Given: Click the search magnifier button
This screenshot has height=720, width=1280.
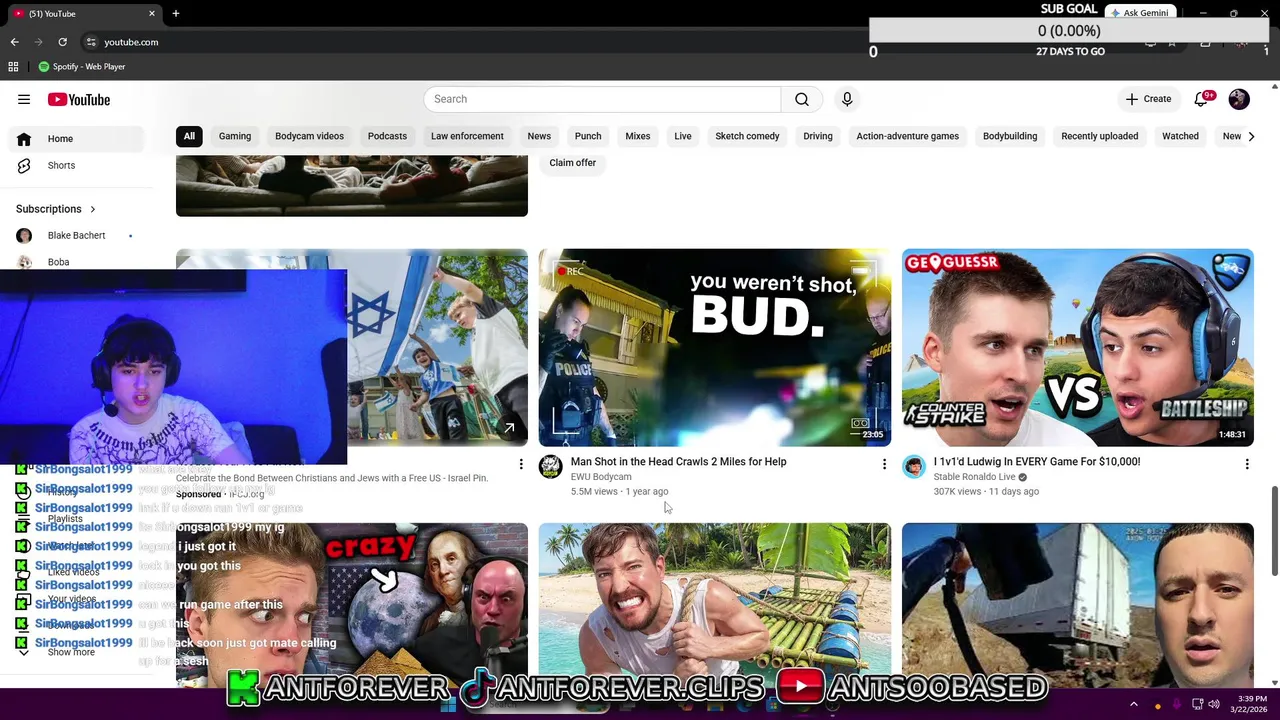Looking at the screenshot, I should tap(802, 99).
